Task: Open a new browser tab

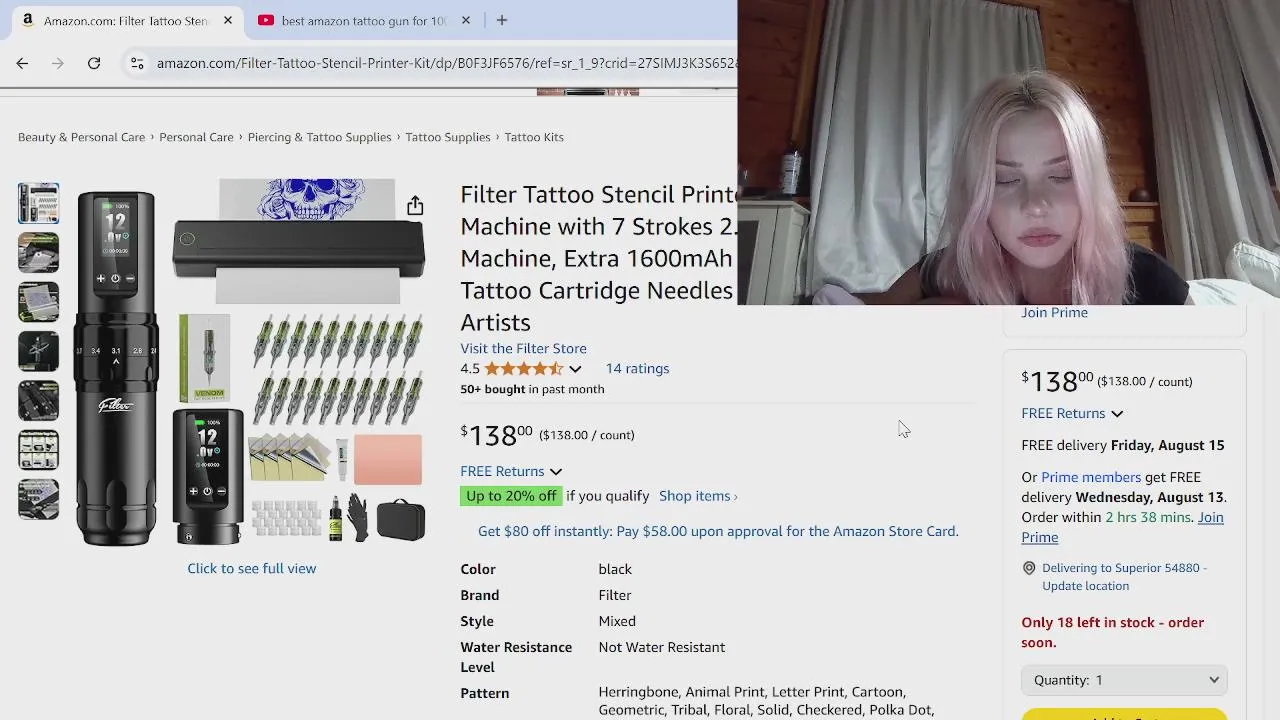Action: click(x=502, y=20)
